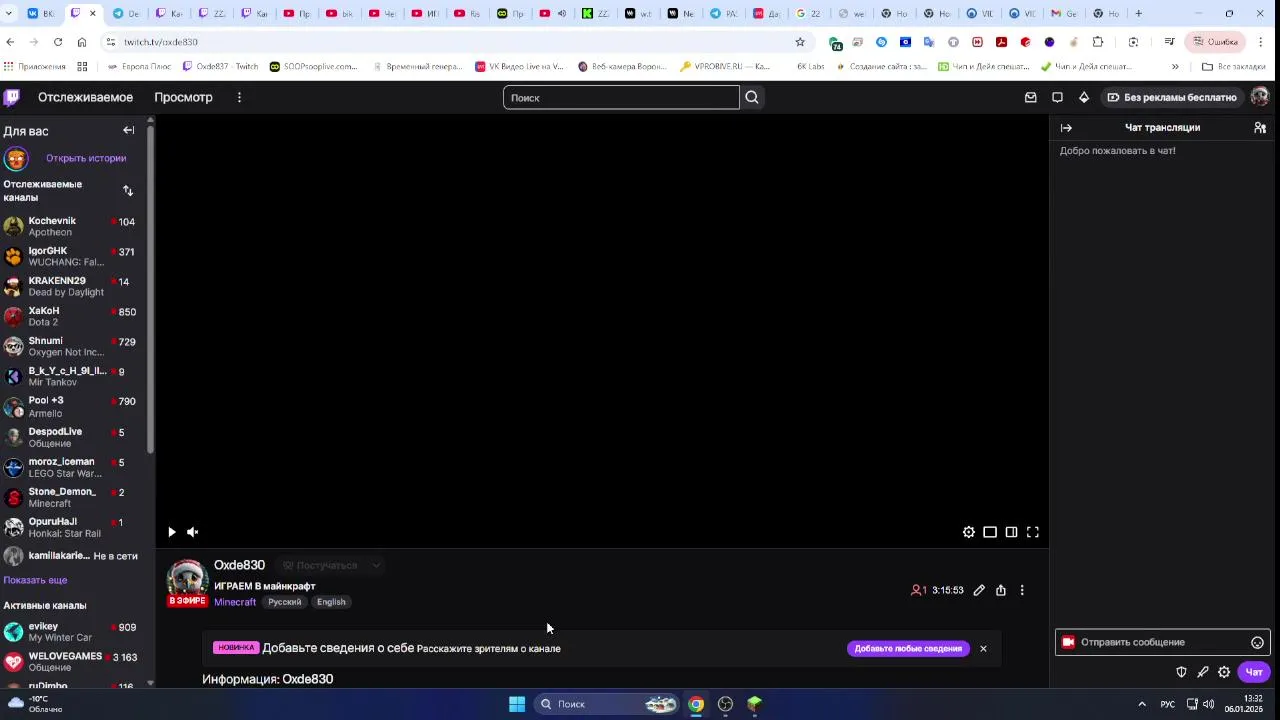This screenshot has height=720, width=1280.
Task: Open the three-dot menu next to Просмотр
Action: click(239, 97)
